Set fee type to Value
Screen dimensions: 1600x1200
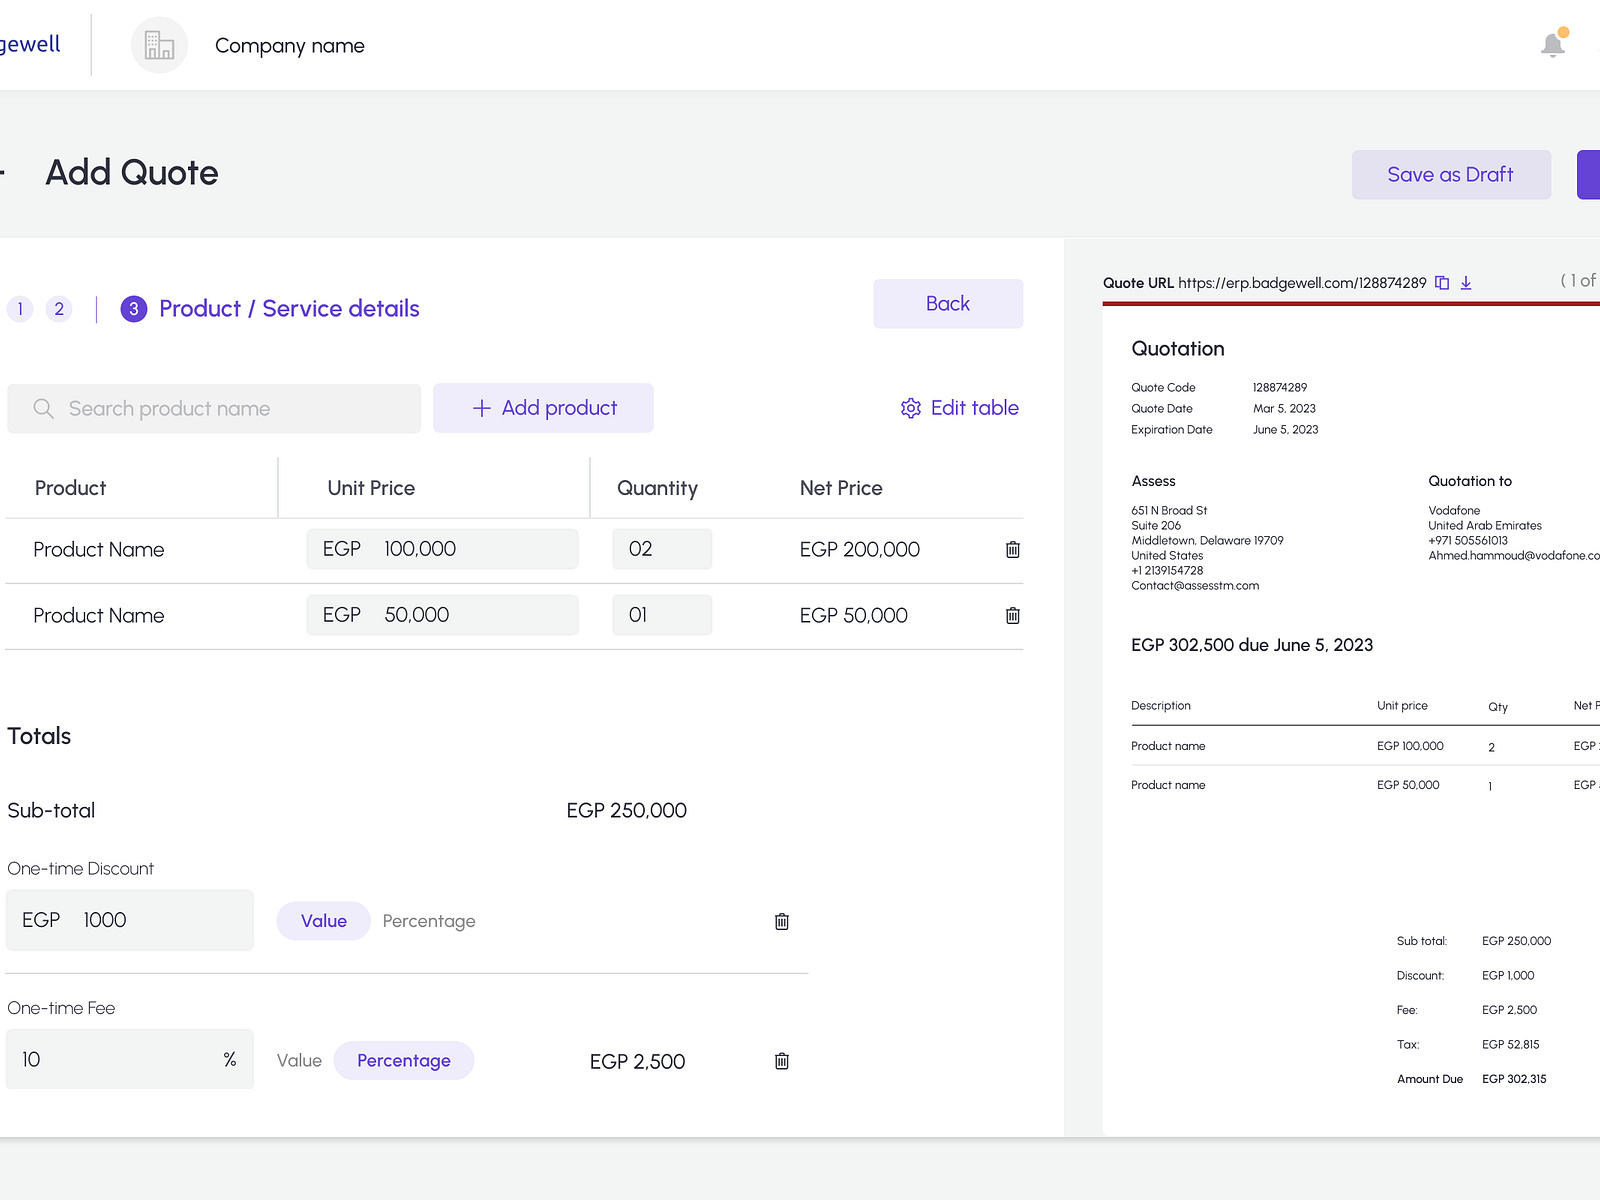299,1061
